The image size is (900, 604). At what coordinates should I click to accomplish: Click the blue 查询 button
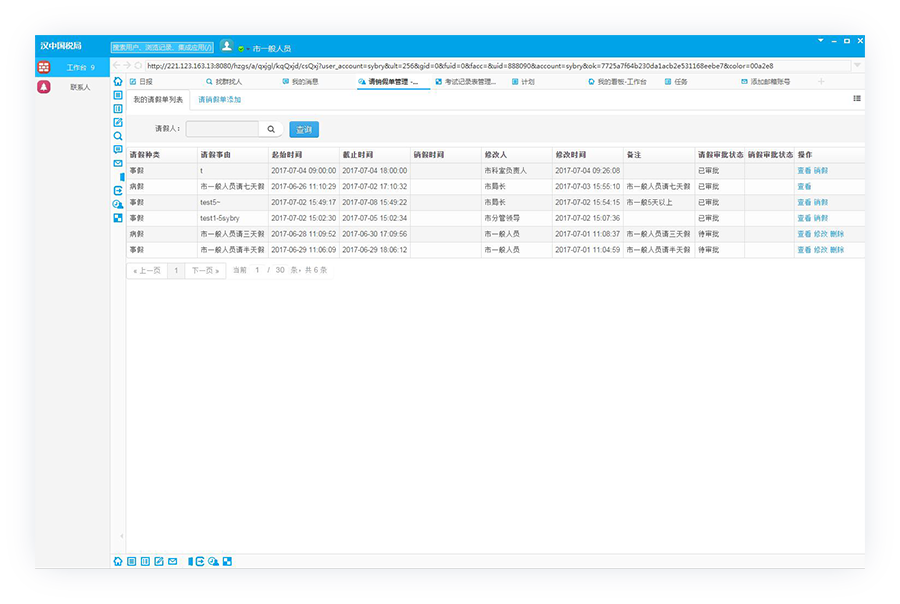[303, 129]
